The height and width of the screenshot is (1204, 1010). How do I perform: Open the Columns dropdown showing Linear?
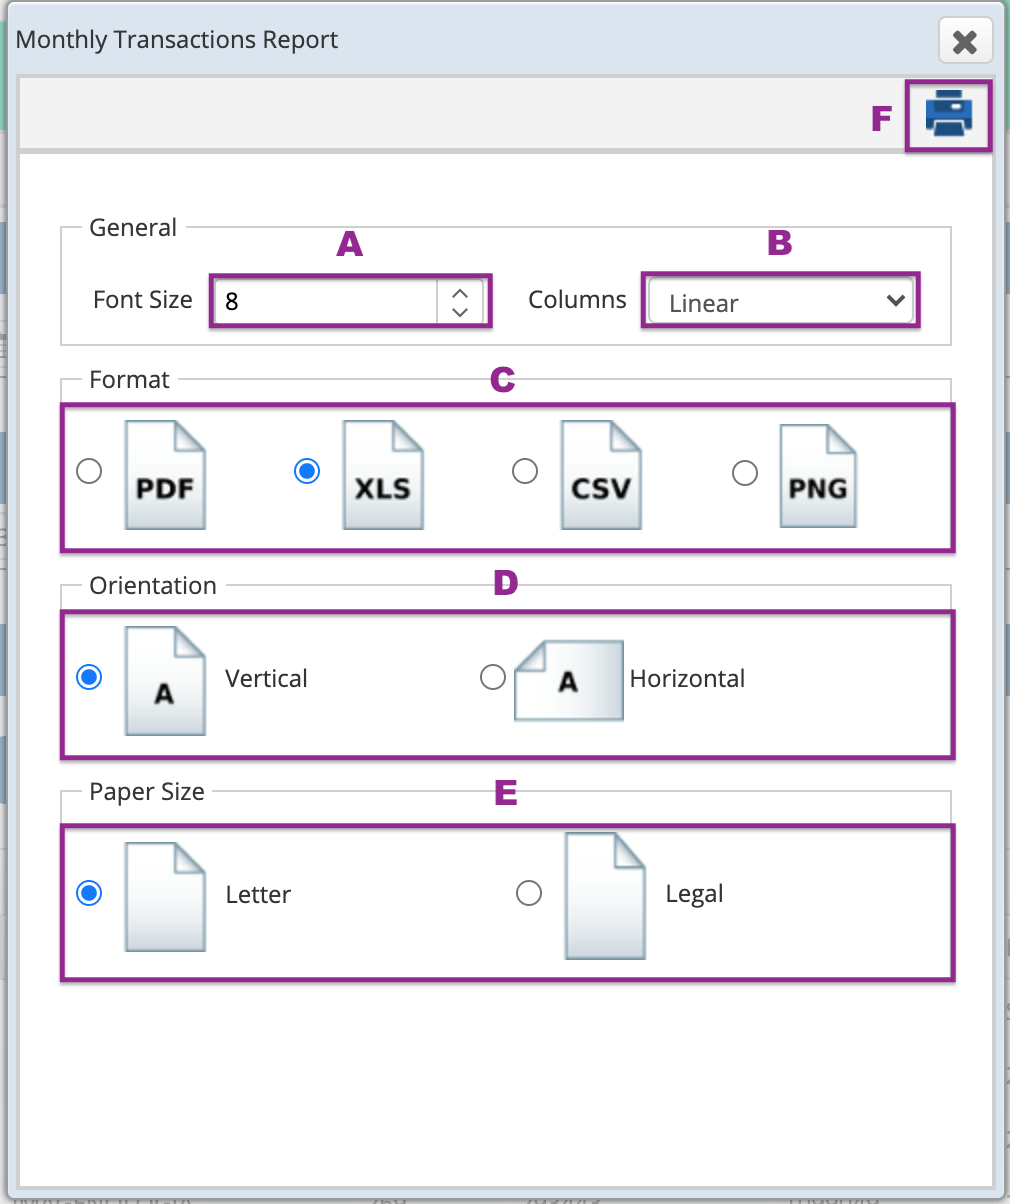point(781,300)
